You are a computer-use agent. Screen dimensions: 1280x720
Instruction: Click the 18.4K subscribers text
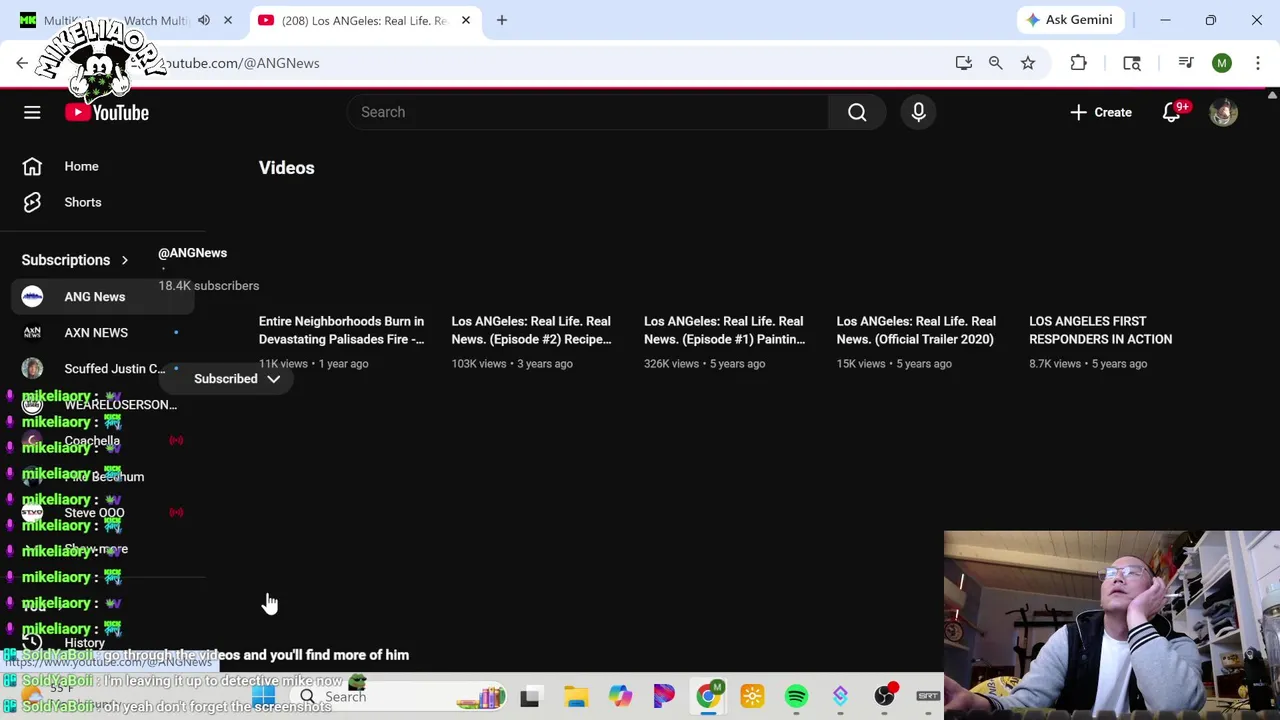point(209,286)
